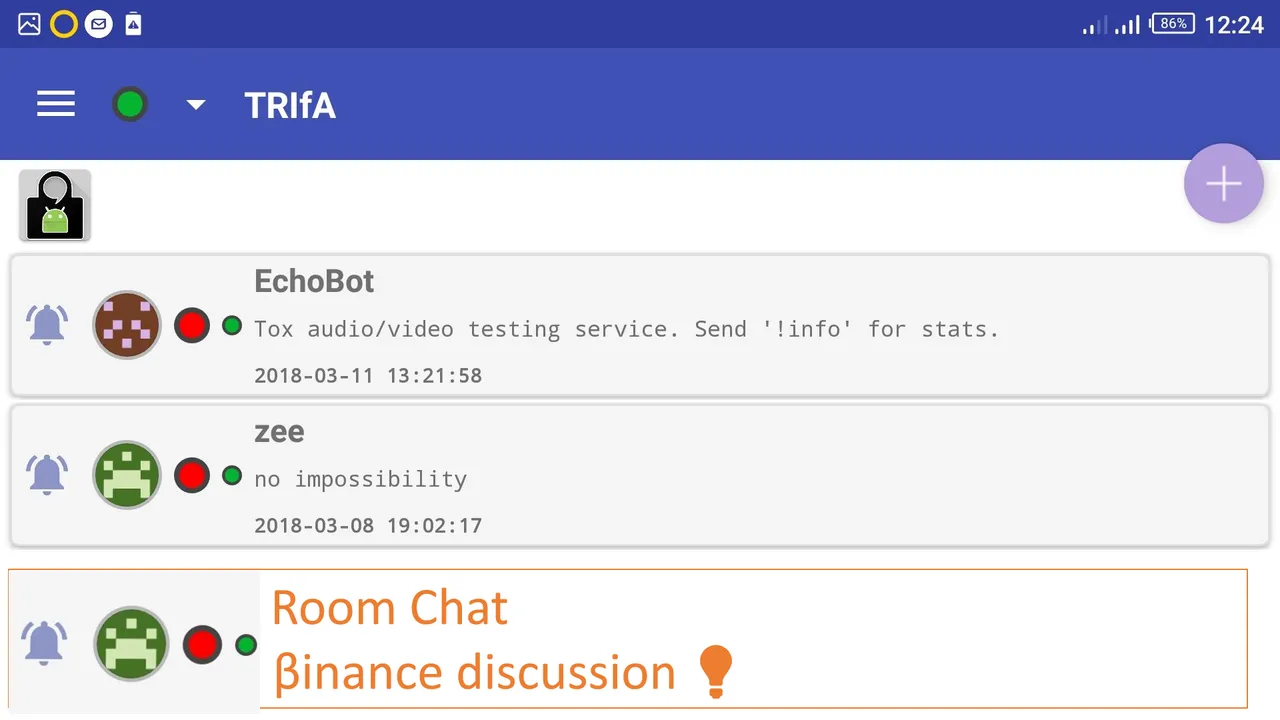Open the EchoBot conversation
1280x720 pixels.
coord(640,325)
